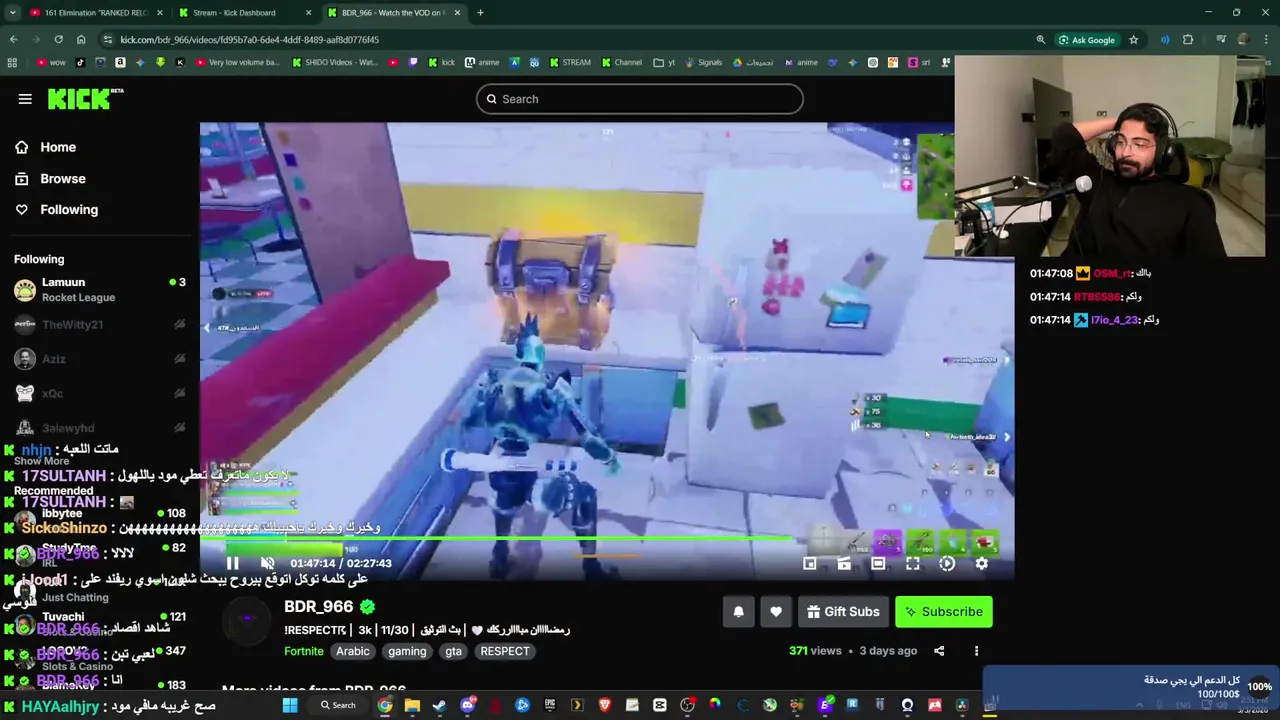Open Aziz channel in Following list

(100, 359)
